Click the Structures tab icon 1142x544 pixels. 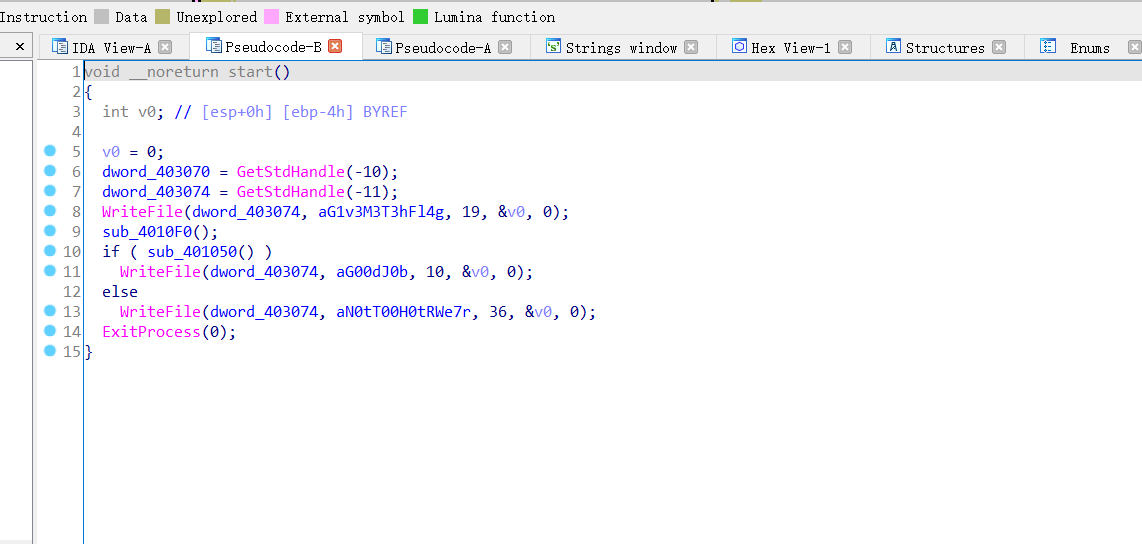coord(894,47)
